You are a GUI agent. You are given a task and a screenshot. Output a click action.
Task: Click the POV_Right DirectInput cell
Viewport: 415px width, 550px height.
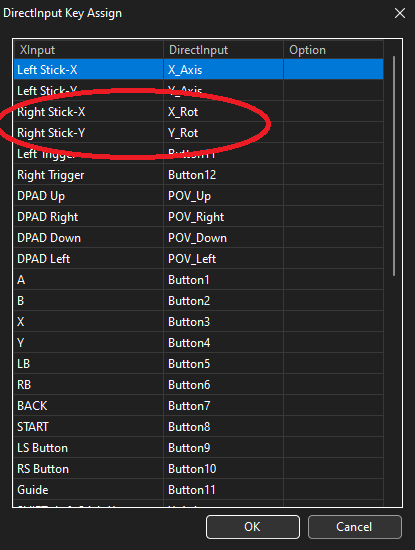(223, 217)
